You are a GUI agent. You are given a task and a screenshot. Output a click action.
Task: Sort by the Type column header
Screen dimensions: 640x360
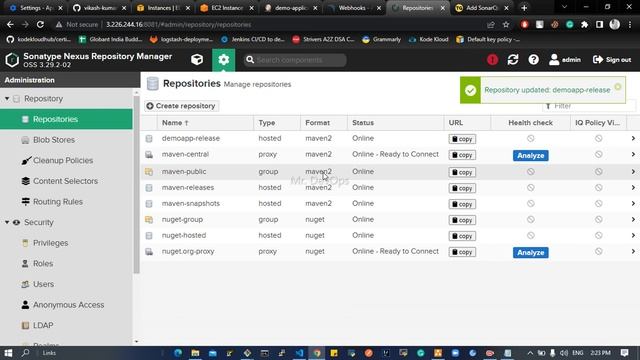click(x=277, y=123)
